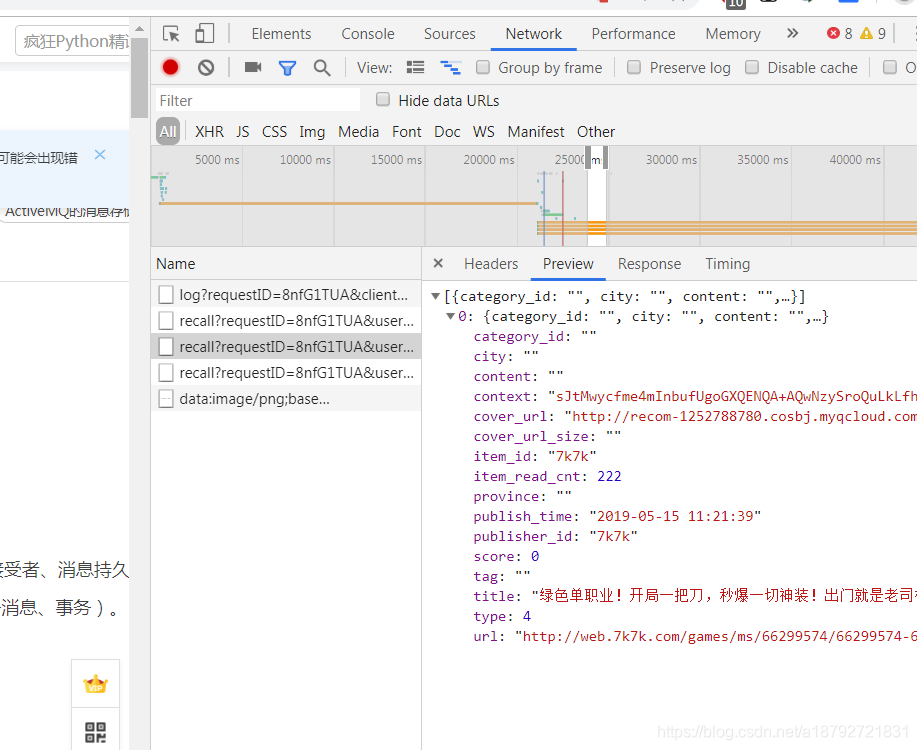Stop recording network log with red button

pyautogui.click(x=170, y=68)
